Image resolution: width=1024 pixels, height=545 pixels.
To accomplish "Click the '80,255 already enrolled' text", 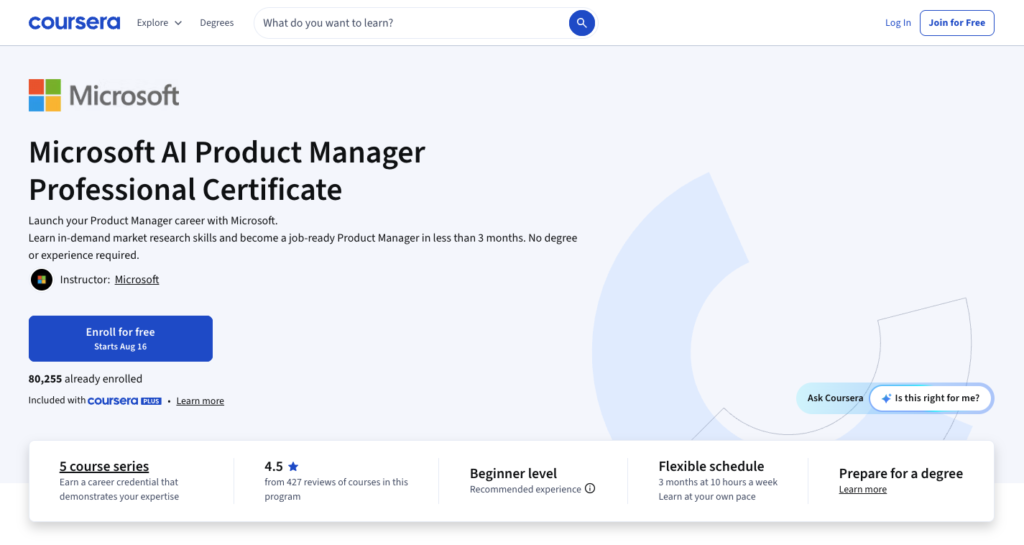I will click(x=85, y=379).
